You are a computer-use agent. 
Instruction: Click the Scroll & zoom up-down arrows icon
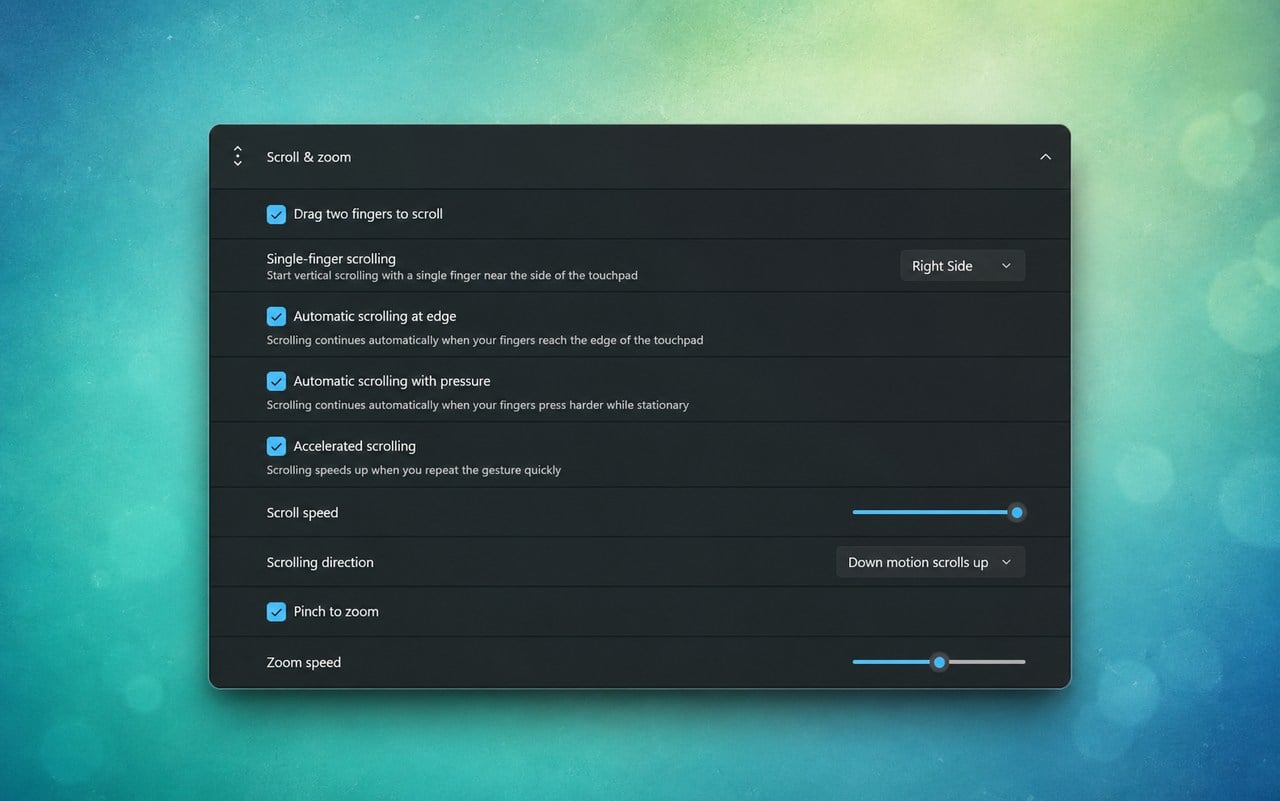point(238,156)
